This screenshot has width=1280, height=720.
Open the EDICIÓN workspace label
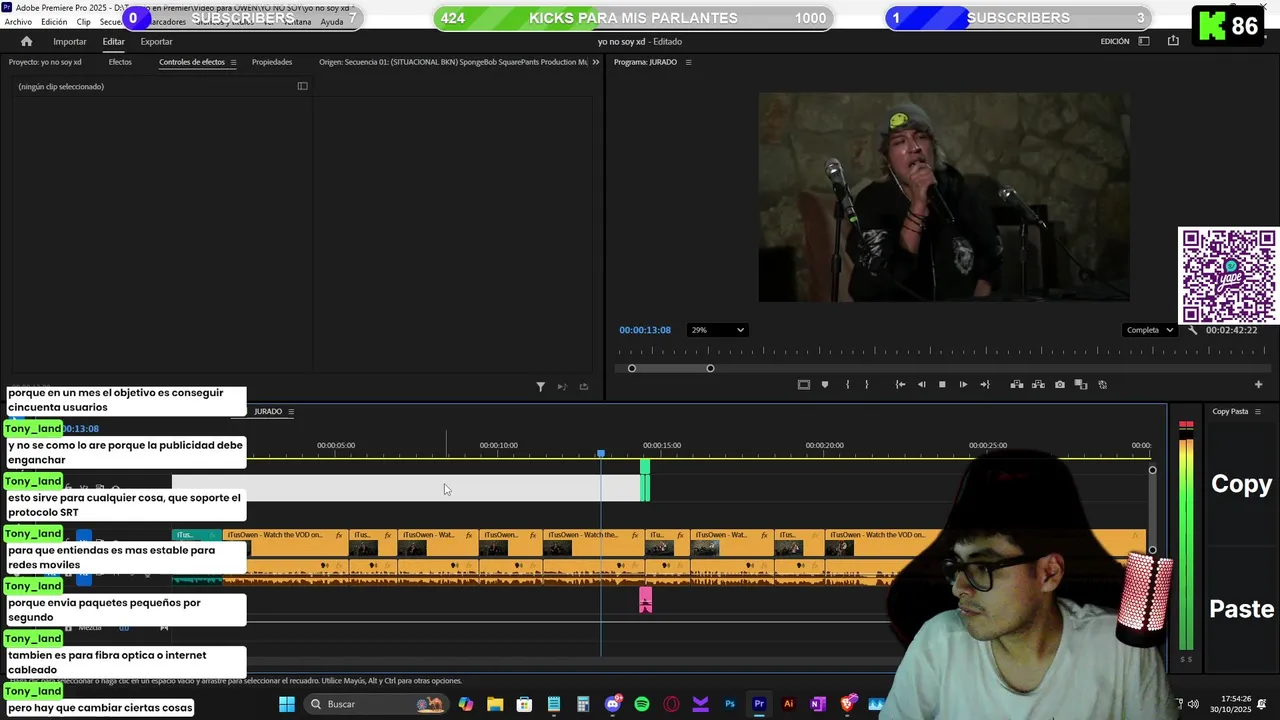pos(1114,41)
